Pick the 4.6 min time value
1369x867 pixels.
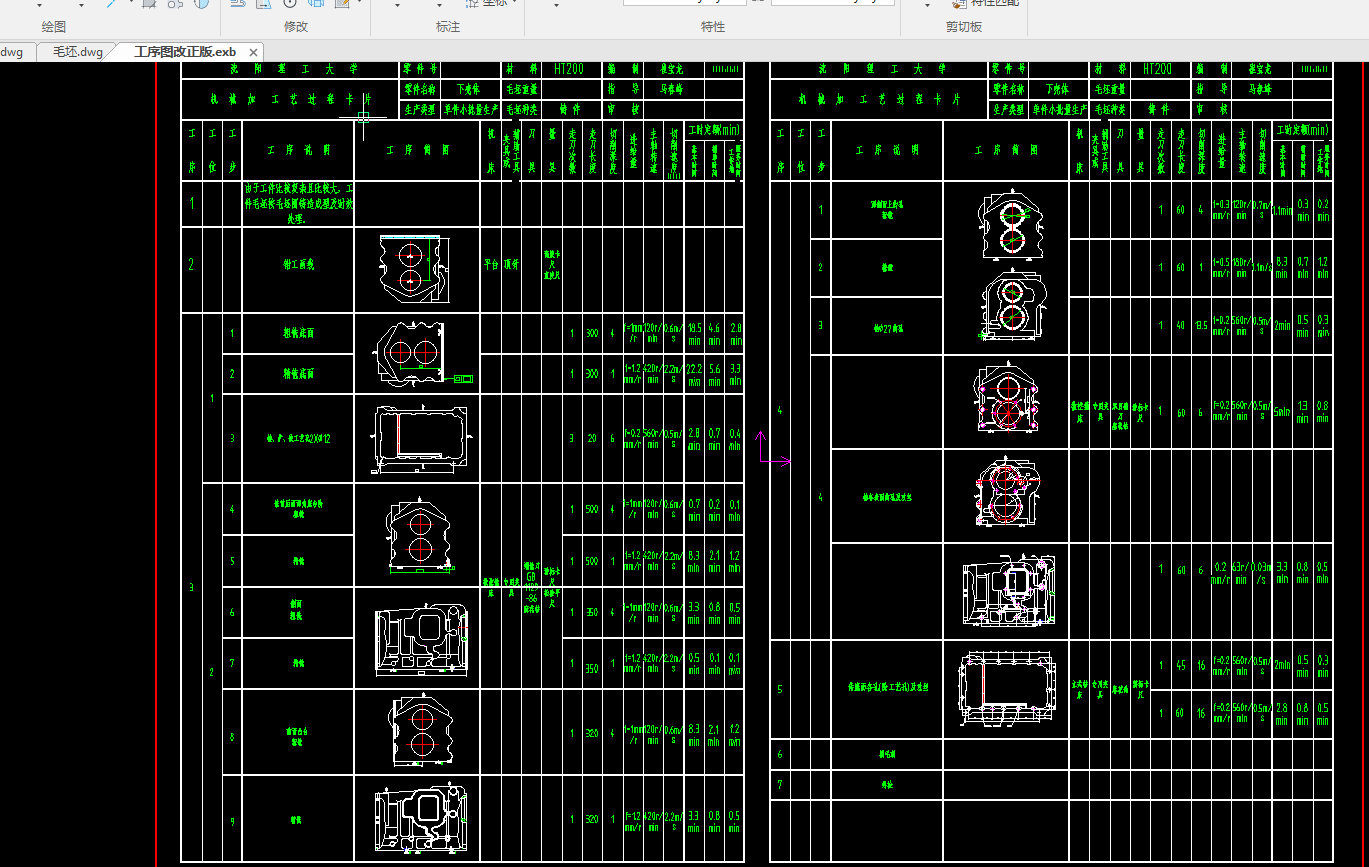point(714,334)
